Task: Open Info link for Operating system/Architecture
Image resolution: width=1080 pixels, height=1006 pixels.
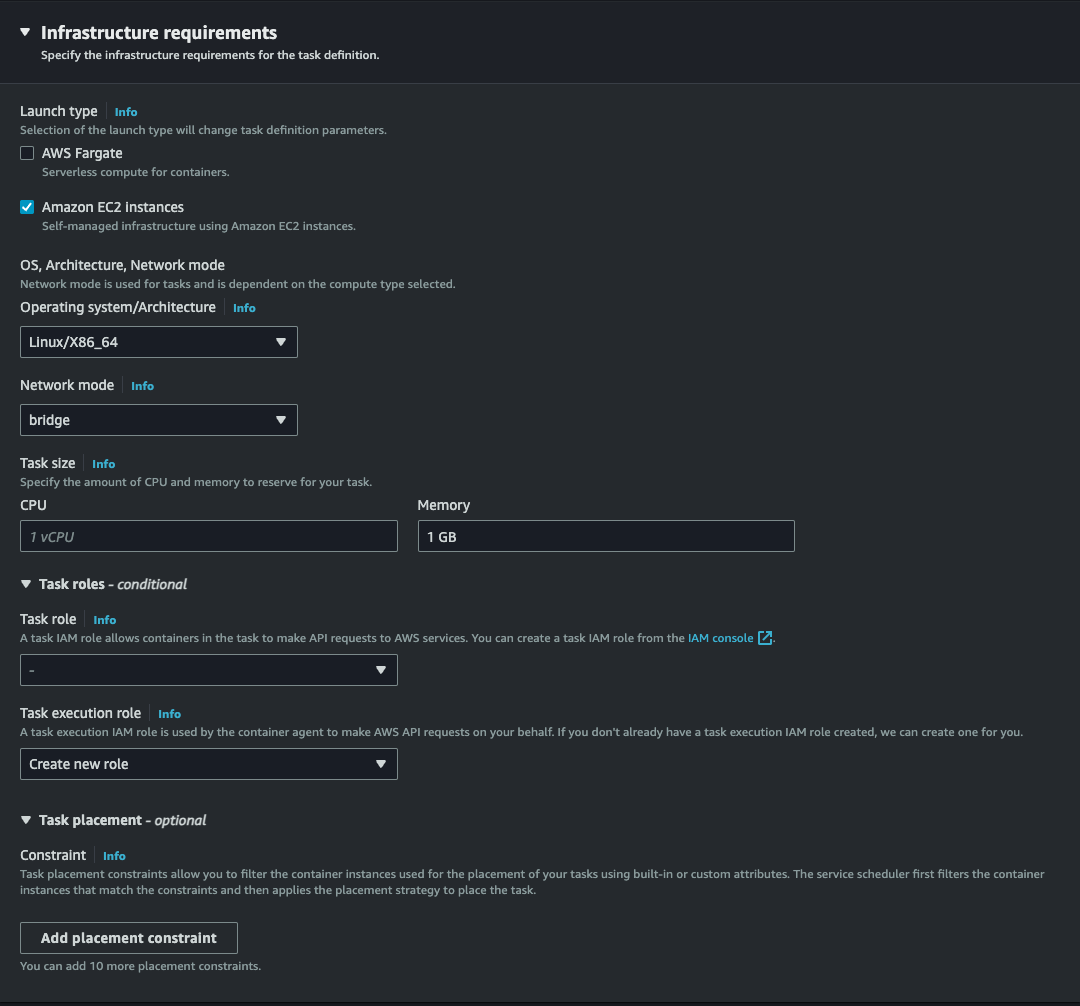Action: click(x=244, y=308)
